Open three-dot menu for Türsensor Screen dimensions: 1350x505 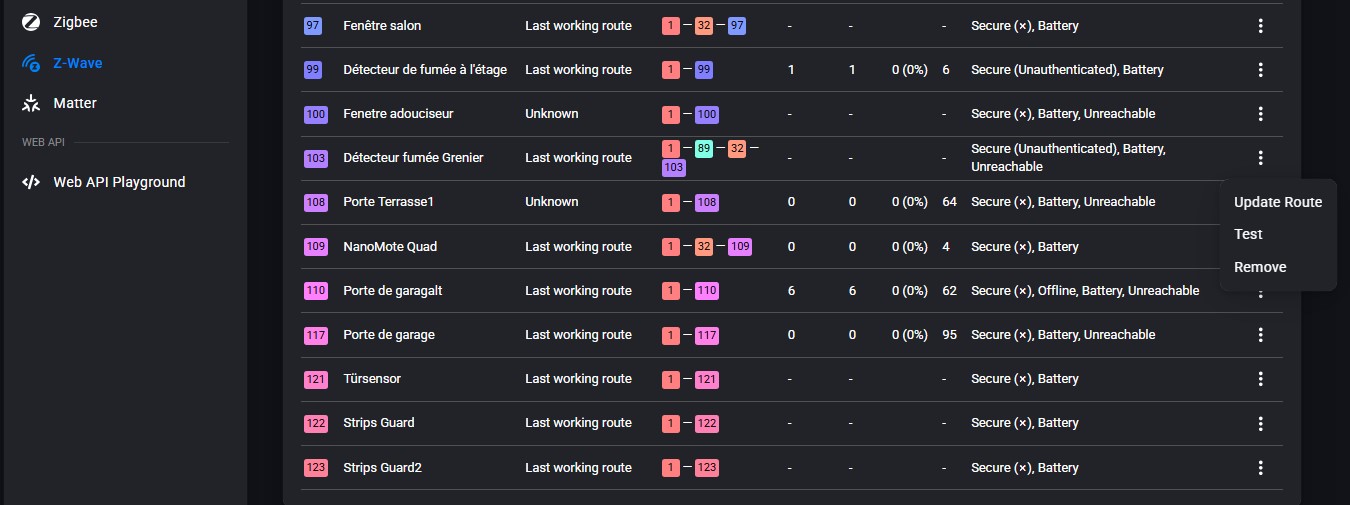(1260, 379)
